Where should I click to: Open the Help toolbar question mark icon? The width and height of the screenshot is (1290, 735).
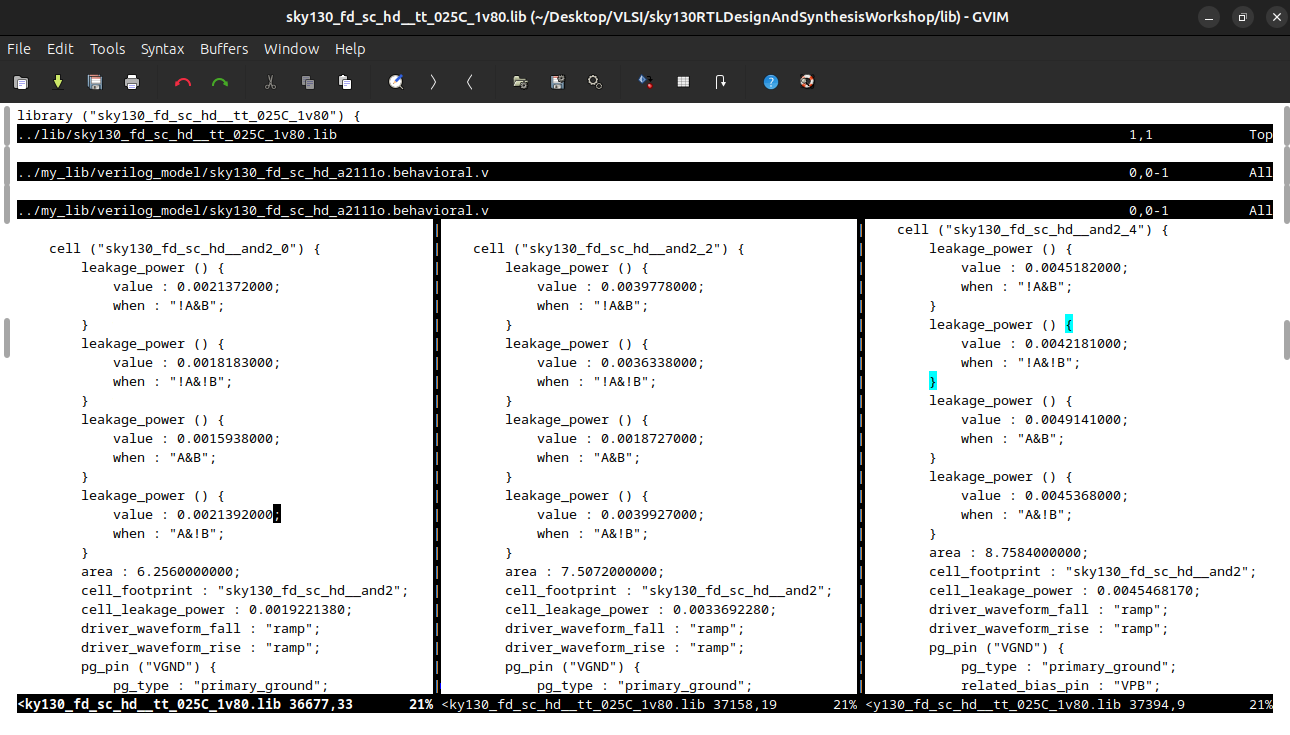(770, 82)
